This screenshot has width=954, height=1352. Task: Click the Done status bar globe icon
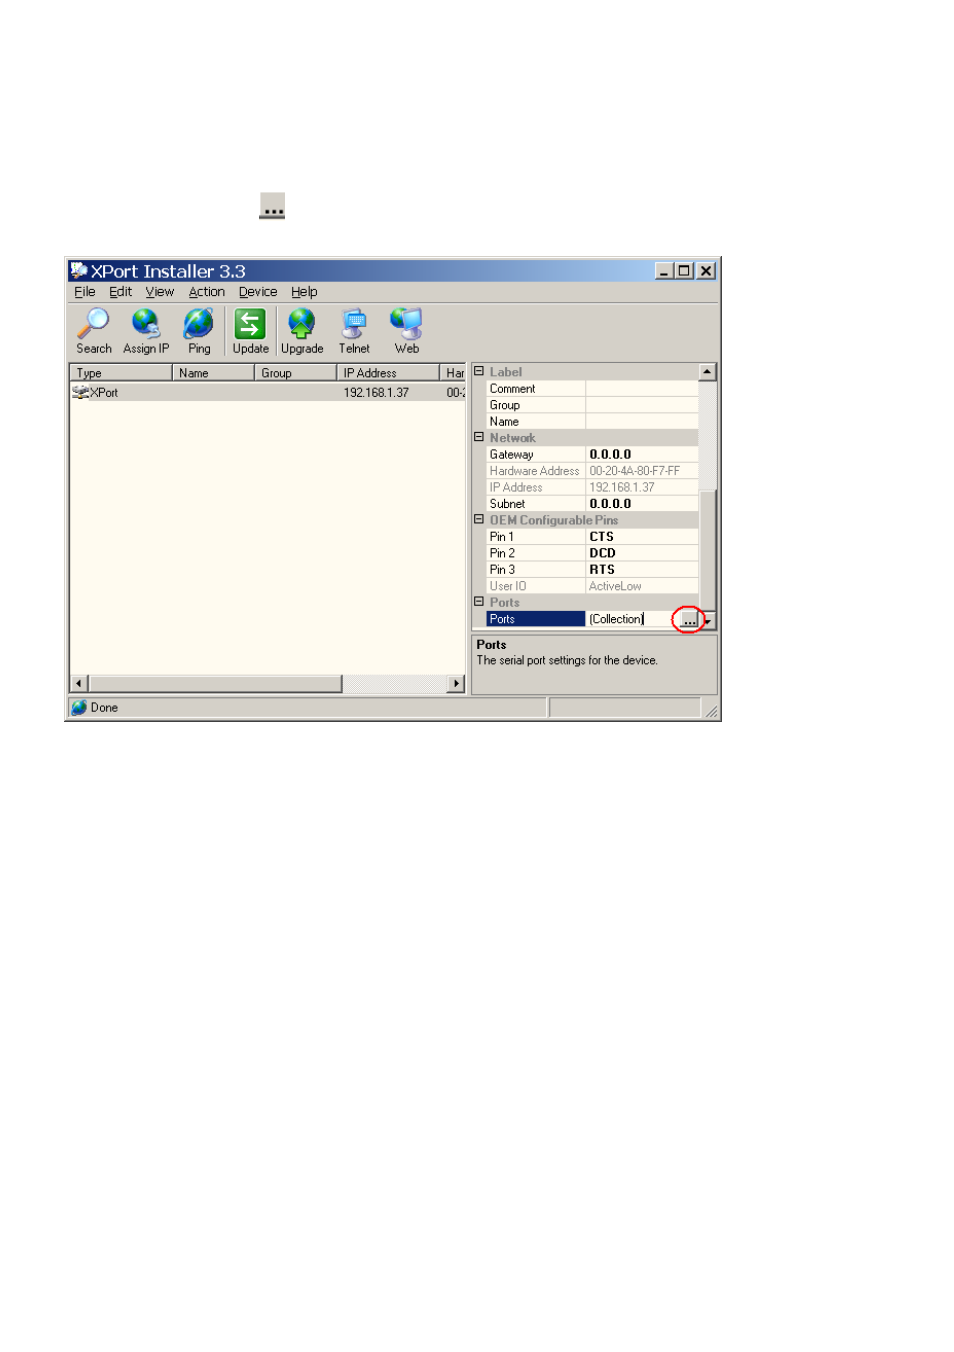pyautogui.click(x=79, y=707)
